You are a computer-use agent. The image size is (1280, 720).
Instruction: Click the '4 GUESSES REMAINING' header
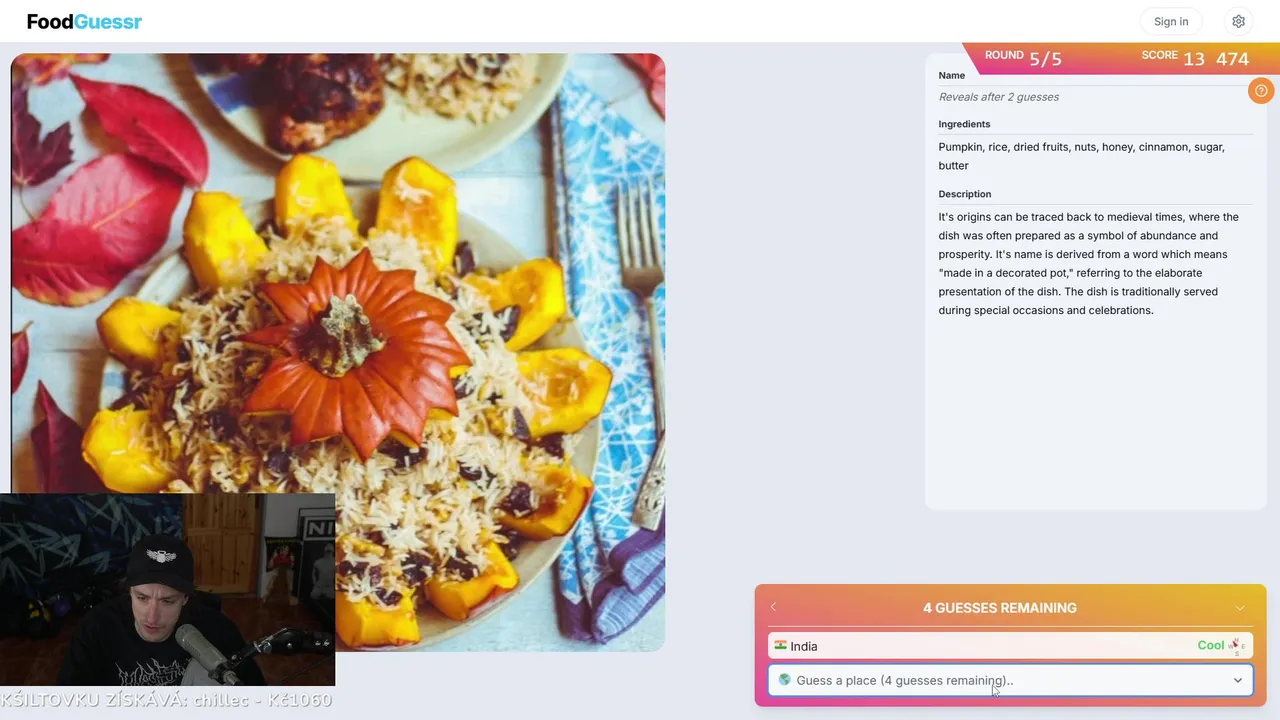click(x=1000, y=608)
